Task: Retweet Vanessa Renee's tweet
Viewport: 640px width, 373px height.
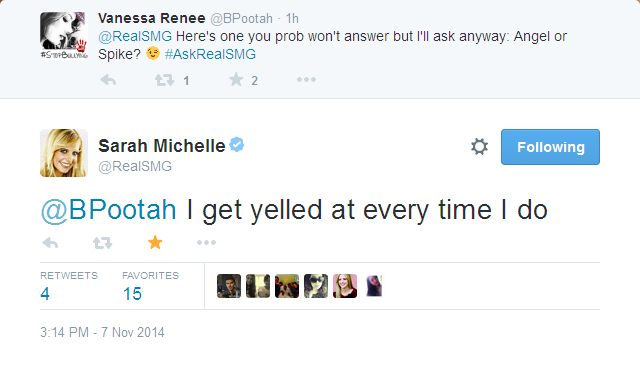Action: coord(164,80)
